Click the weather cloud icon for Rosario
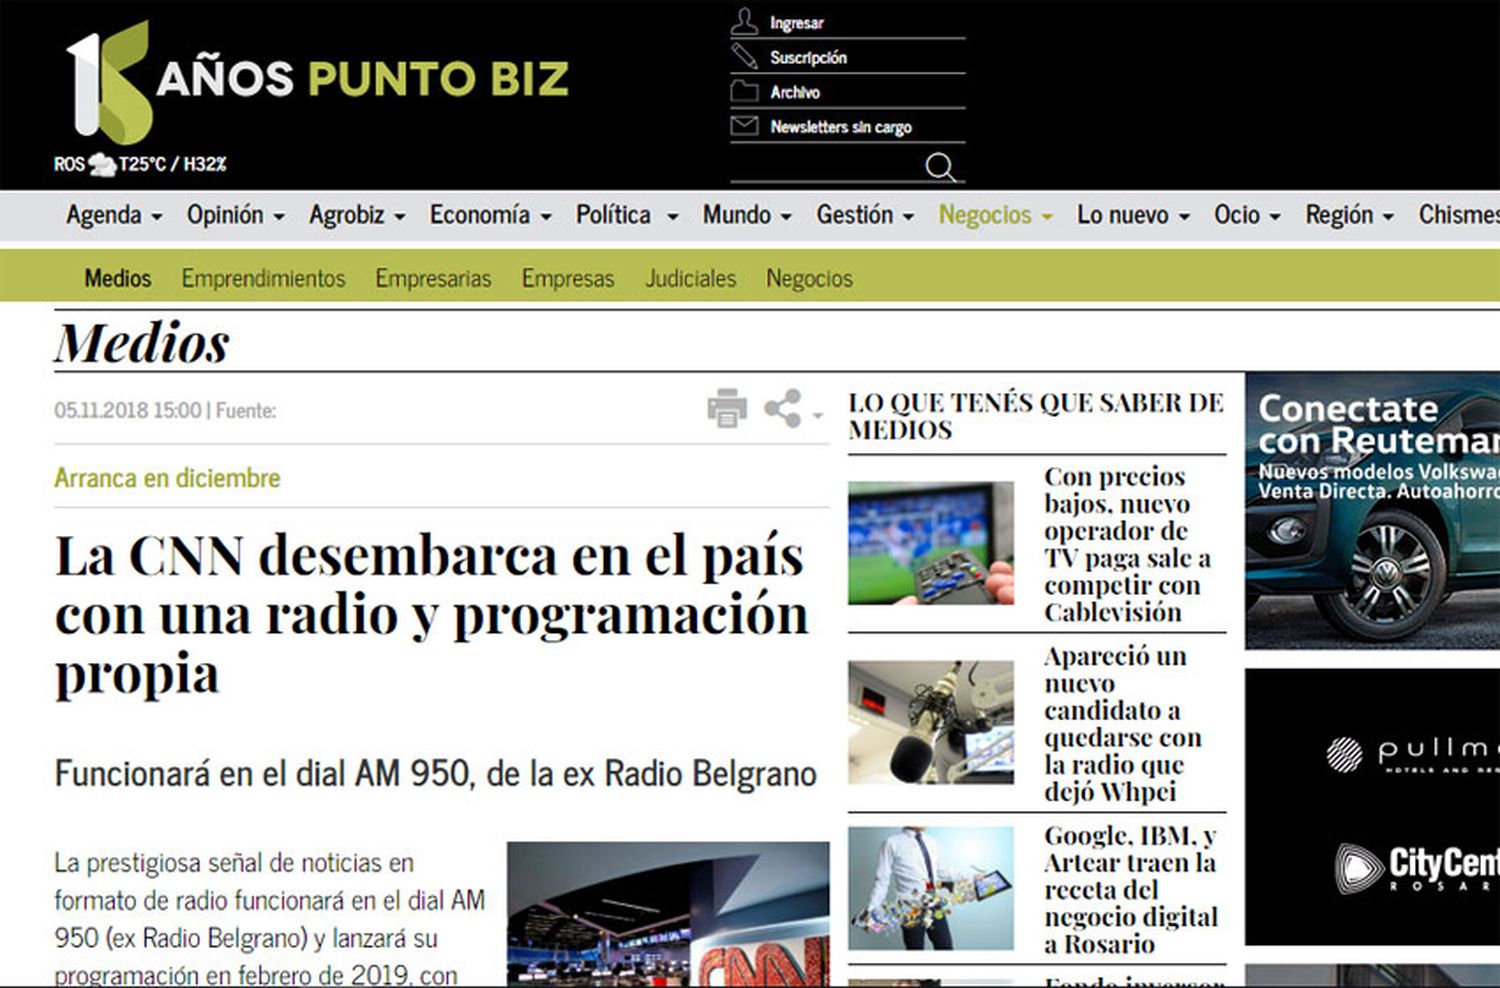Screen dimensions: 1500x988 pos(101,164)
